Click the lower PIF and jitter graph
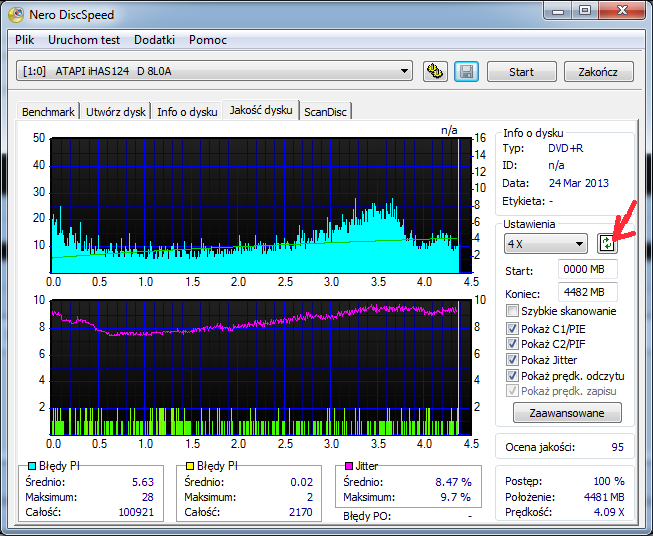 (261, 367)
